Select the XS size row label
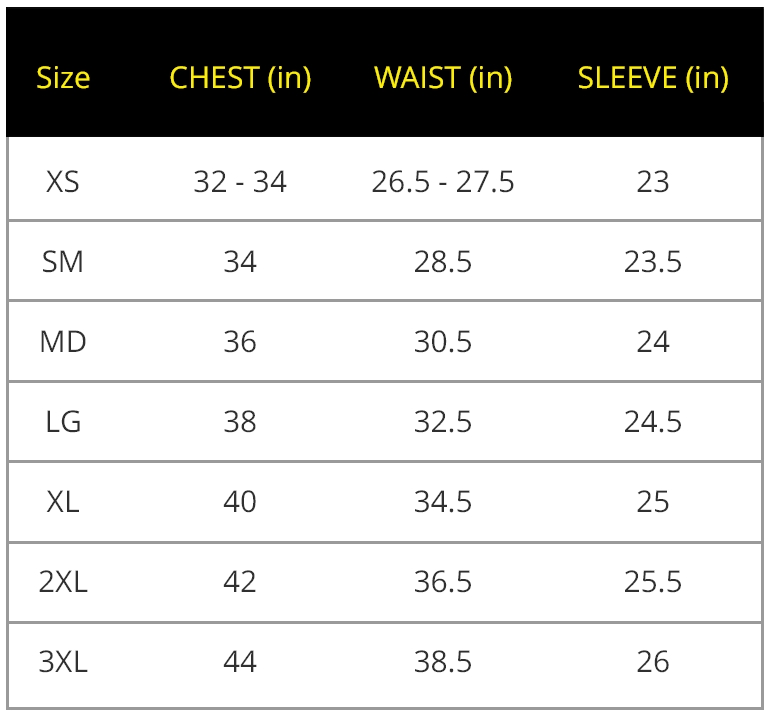Image resolution: width=772 pixels, height=716 pixels. [63, 182]
